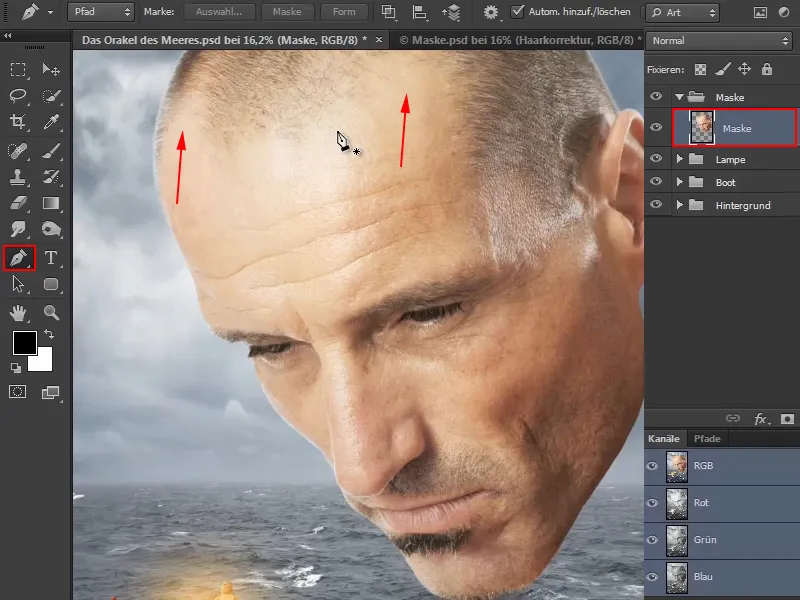This screenshot has height=600, width=800.
Task: Click the black foreground color swatch
Action: click(x=24, y=344)
